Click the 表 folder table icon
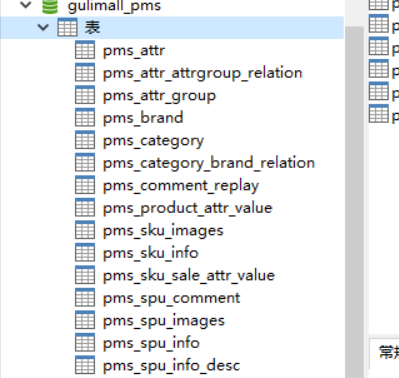The width and height of the screenshot is (399, 378). (x=67, y=27)
